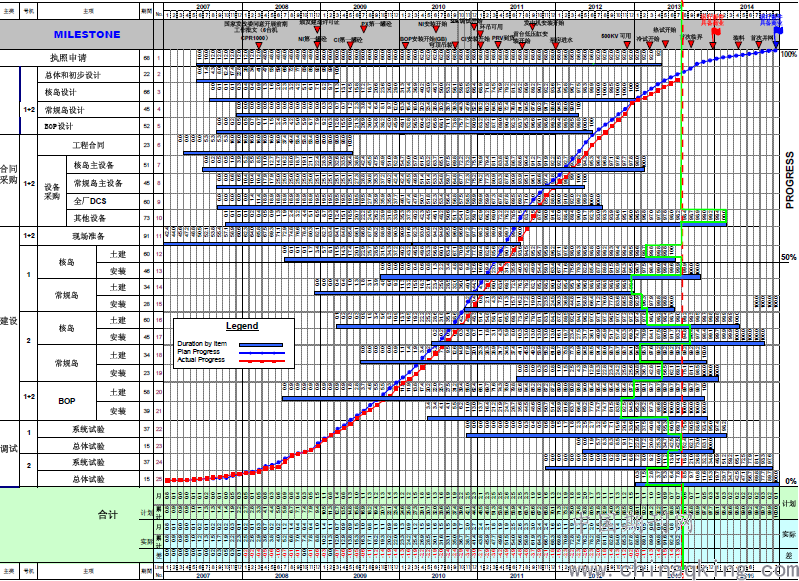Click the 首次并网 milestone triangle

click(760, 45)
